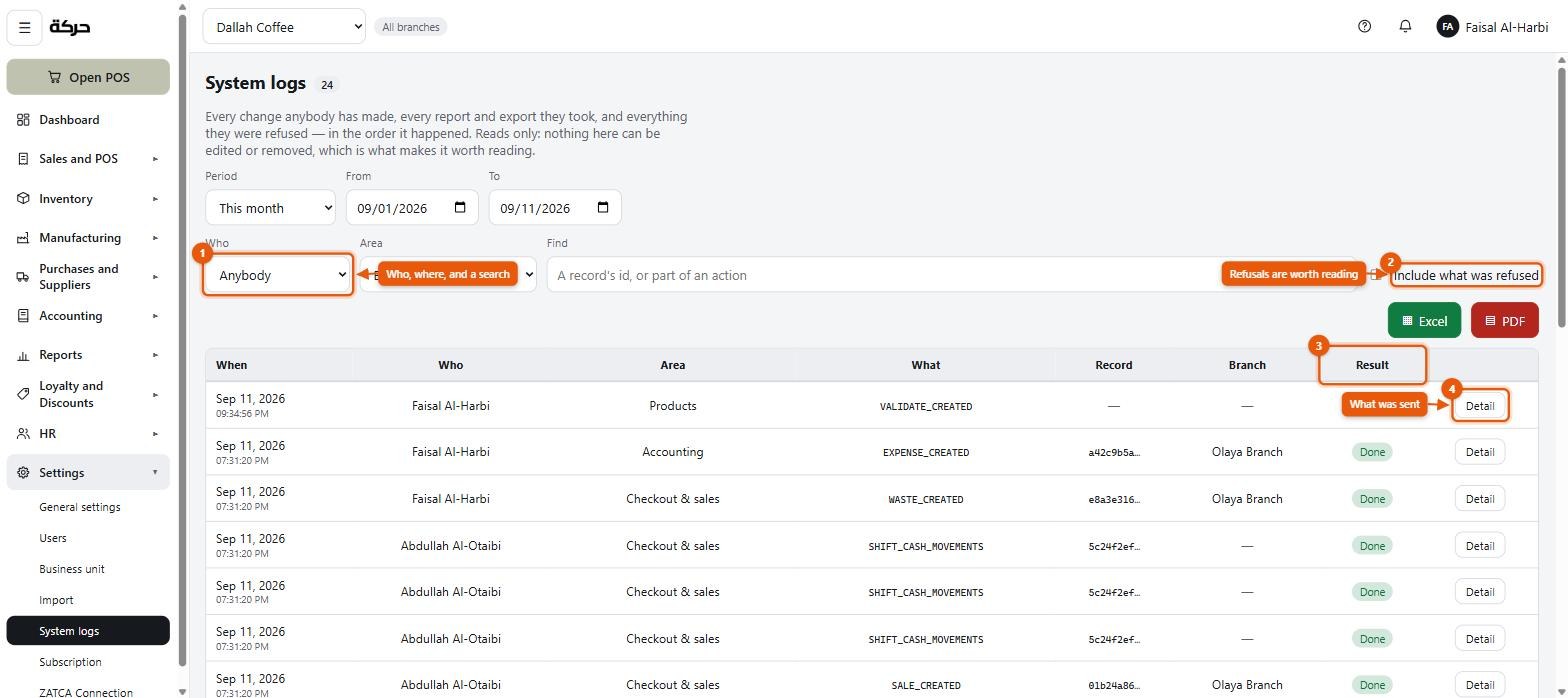Click the help question mark icon
1568x698 pixels.
coord(1364,27)
